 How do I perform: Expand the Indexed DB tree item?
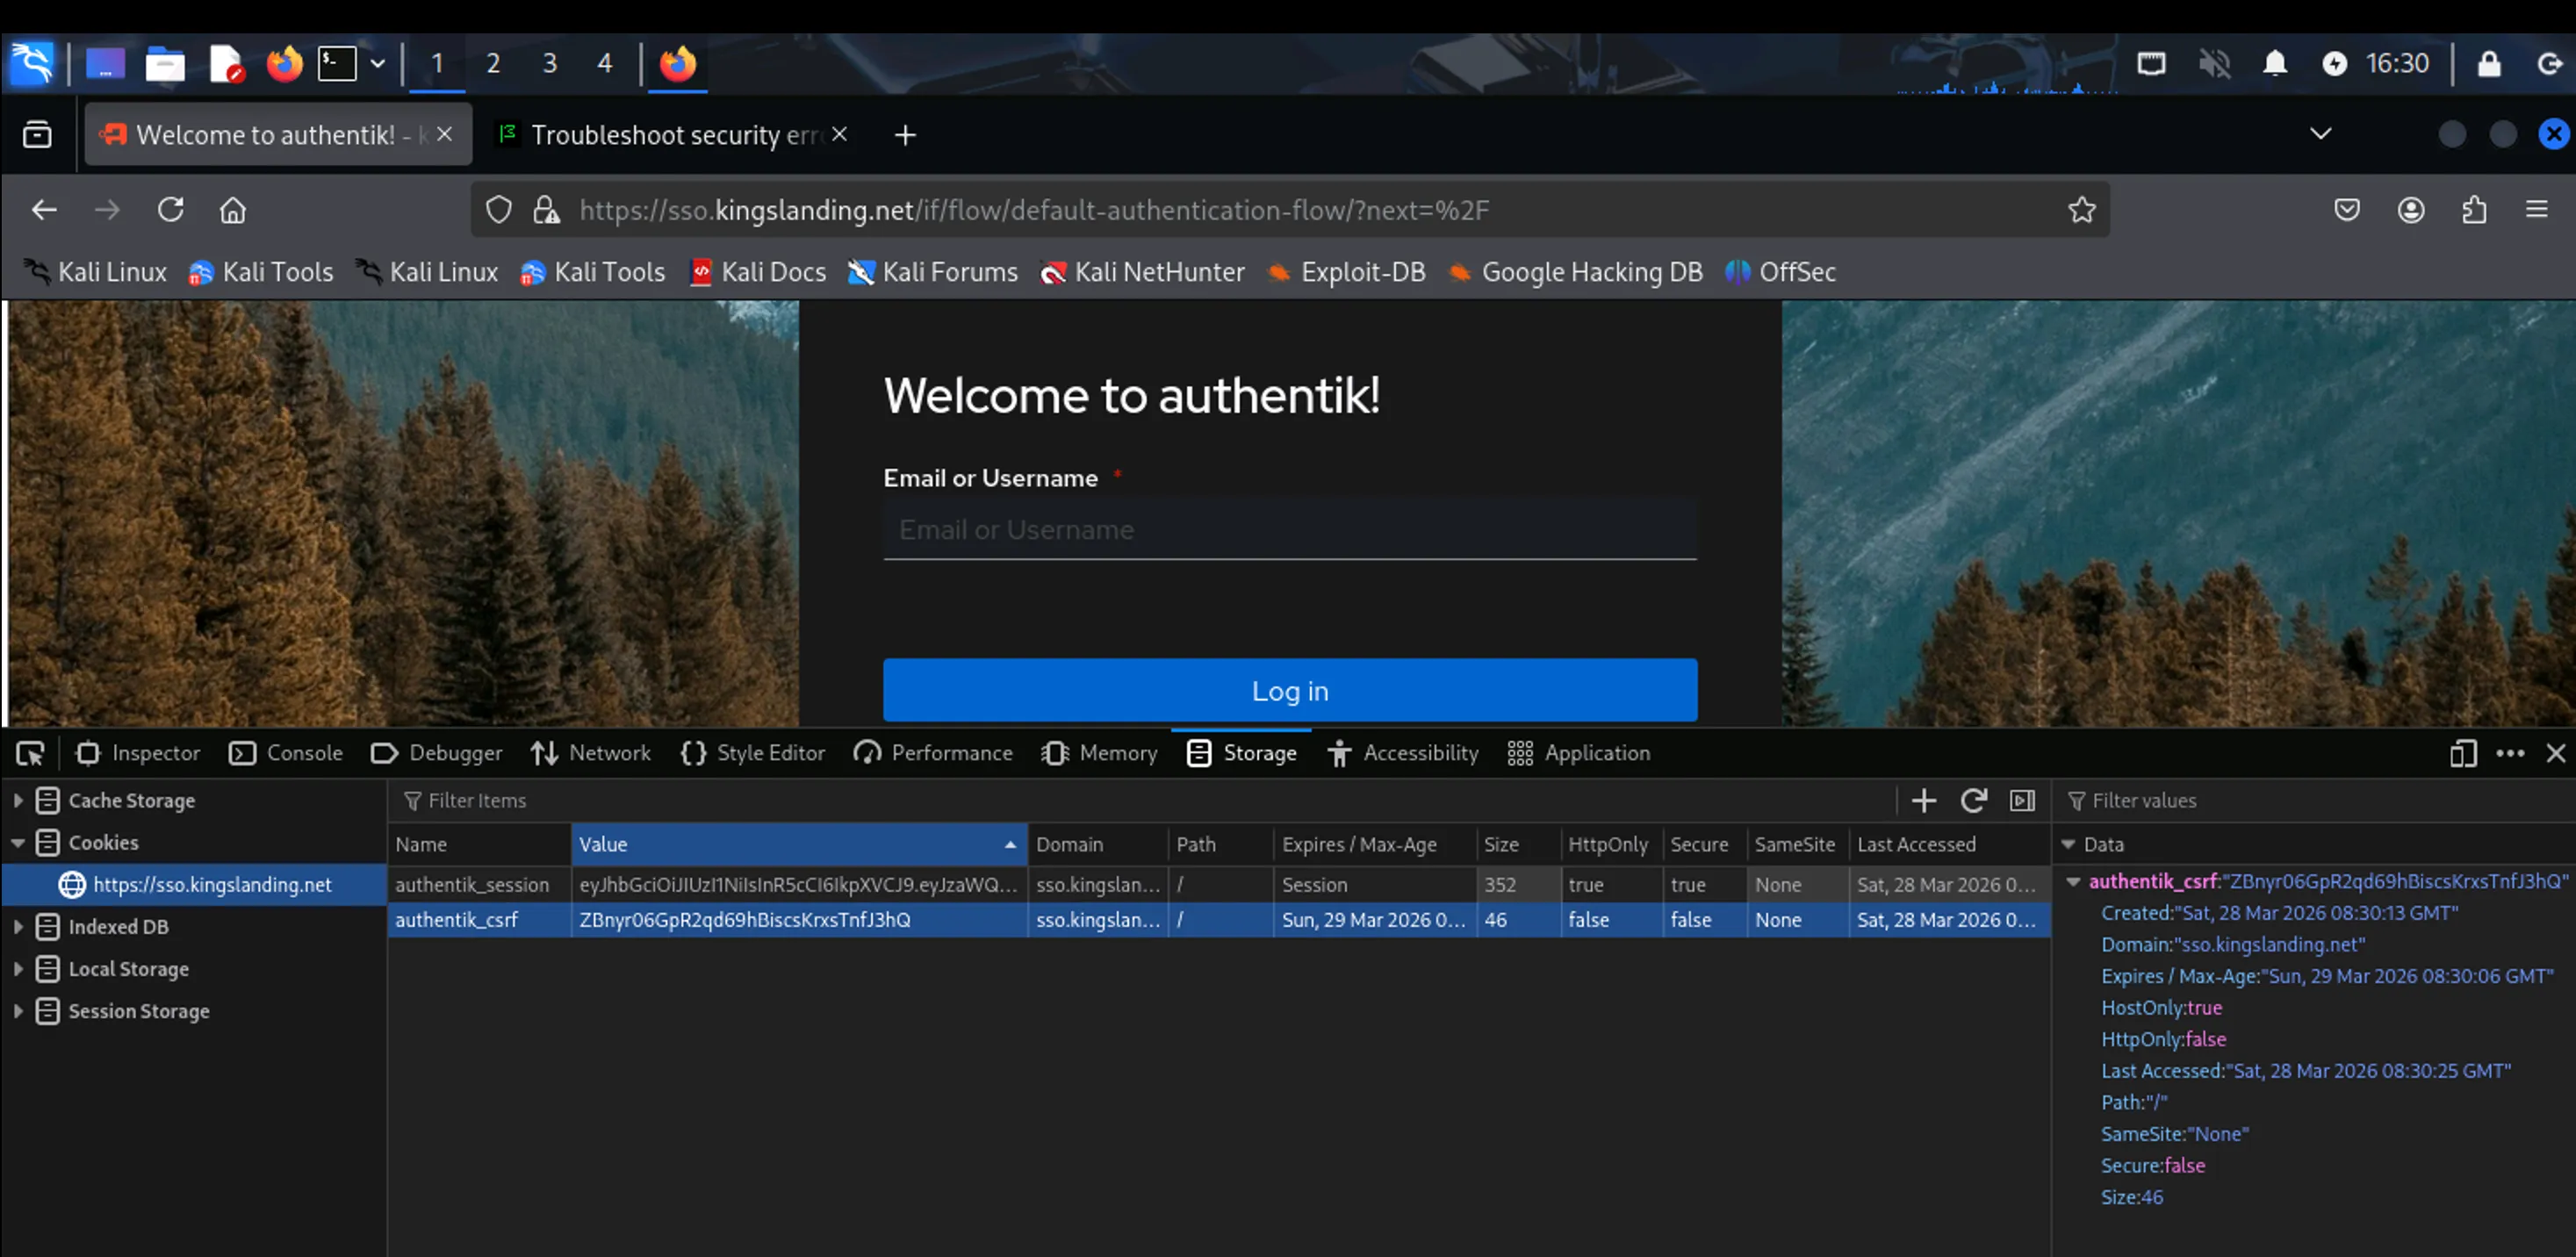pos(18,926)
